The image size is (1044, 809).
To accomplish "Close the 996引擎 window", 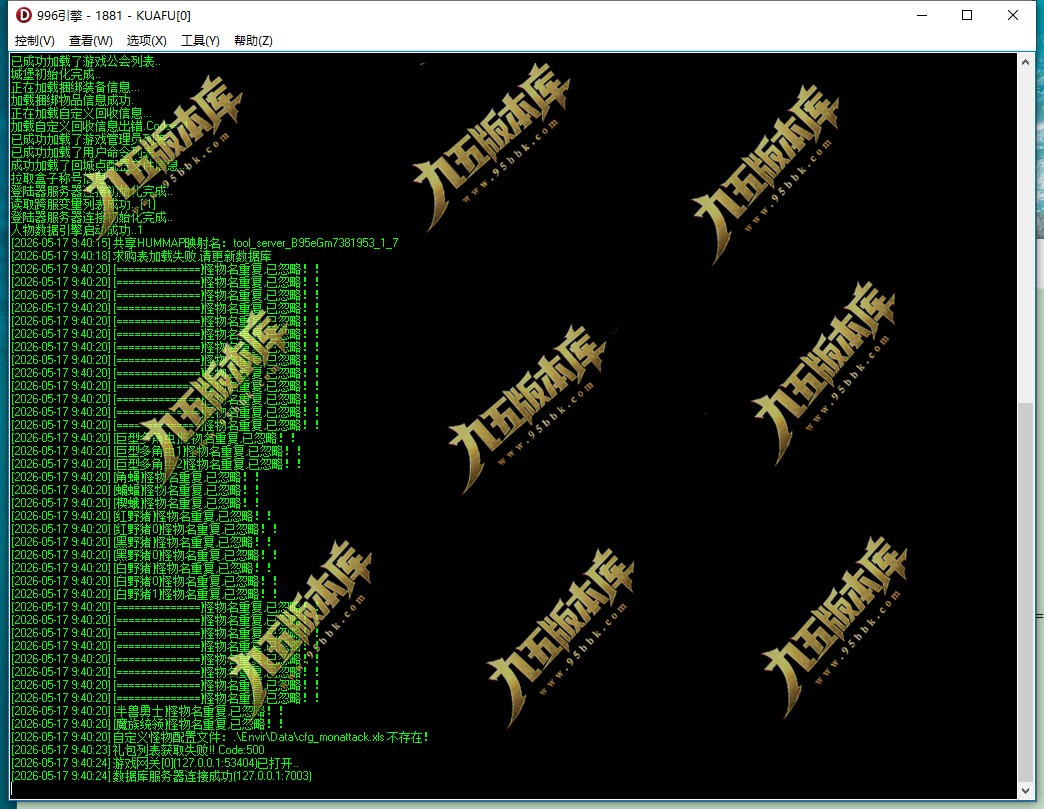I will 1013,15.
